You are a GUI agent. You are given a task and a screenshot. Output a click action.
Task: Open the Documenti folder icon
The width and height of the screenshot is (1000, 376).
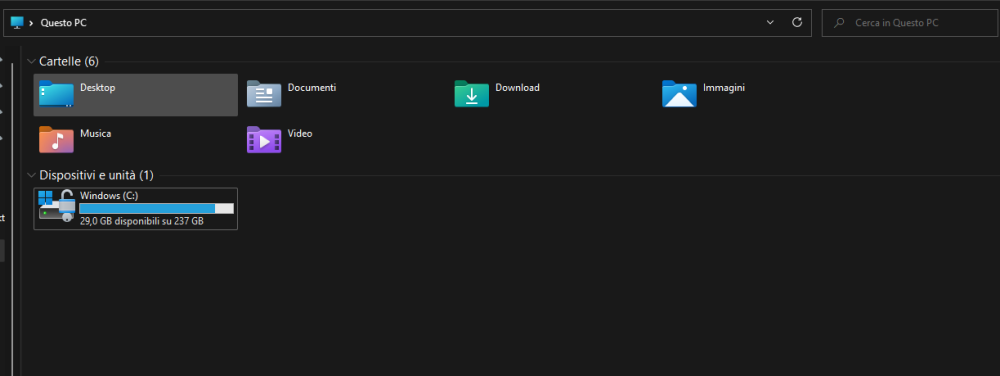click(263, 94)
